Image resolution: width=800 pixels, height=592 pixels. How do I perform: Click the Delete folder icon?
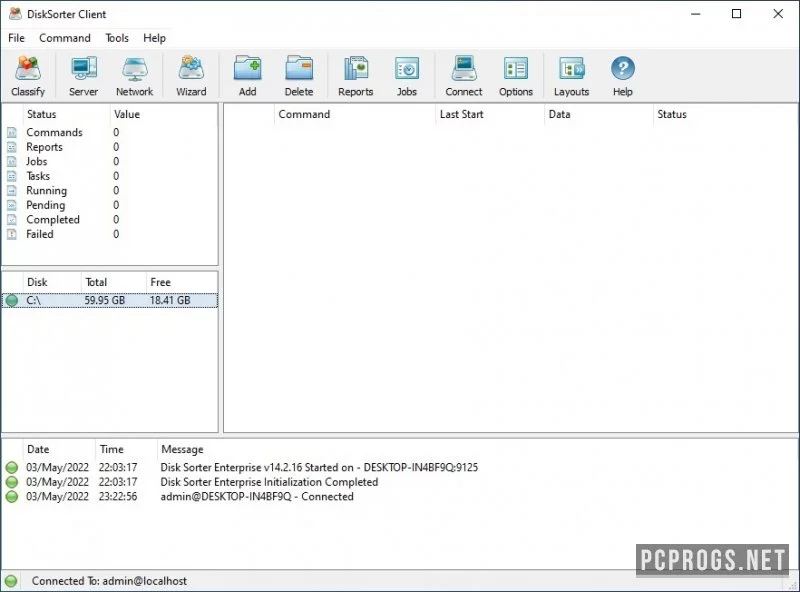click(x=299, y=68)
